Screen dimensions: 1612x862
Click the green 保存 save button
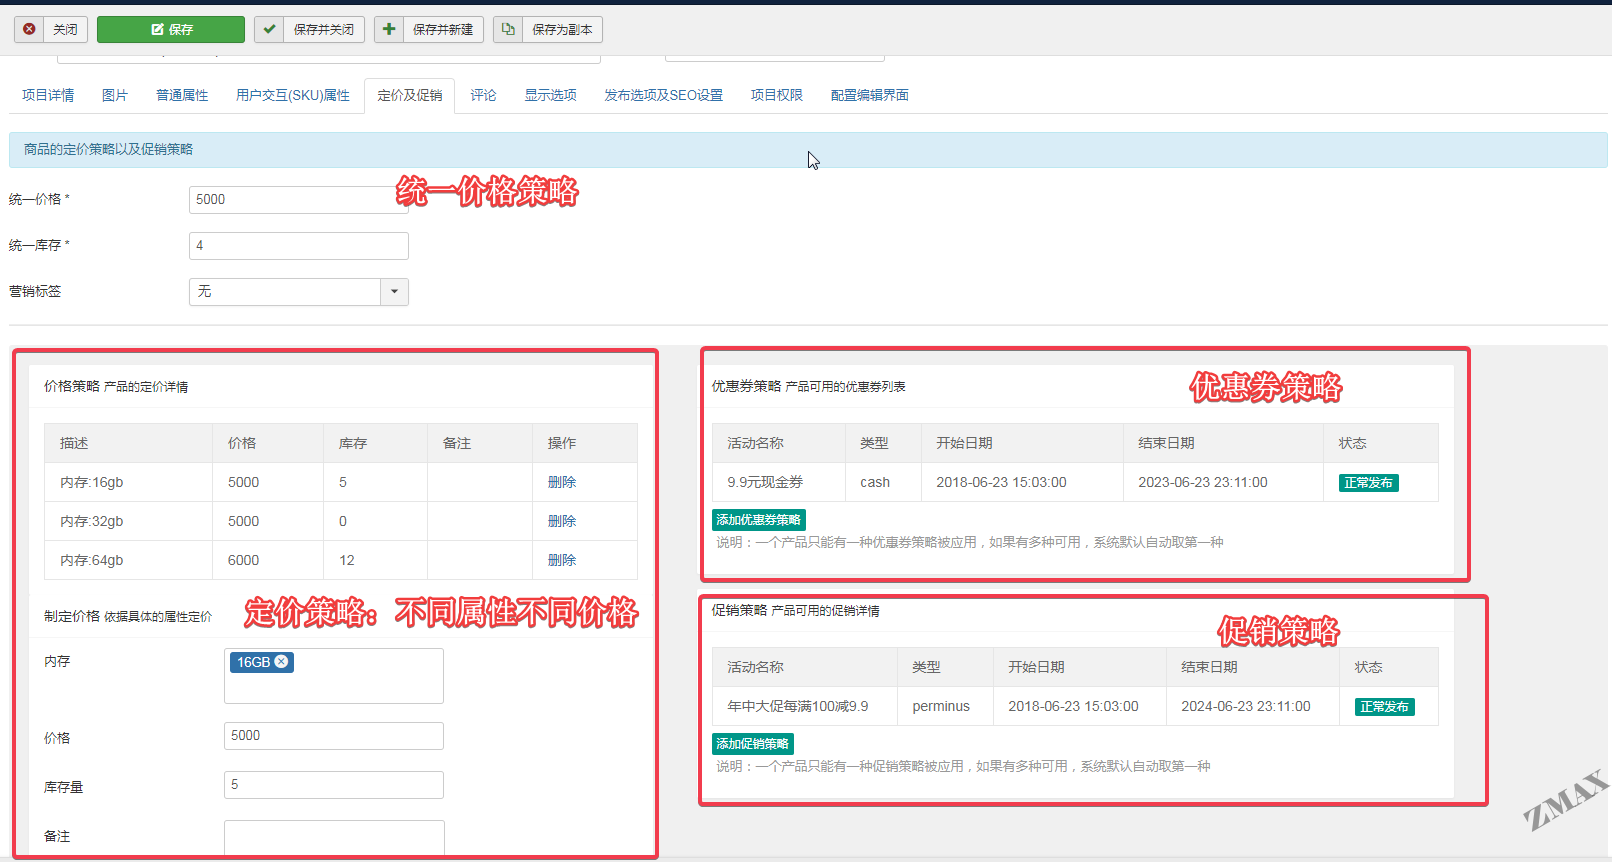point(171,30)
